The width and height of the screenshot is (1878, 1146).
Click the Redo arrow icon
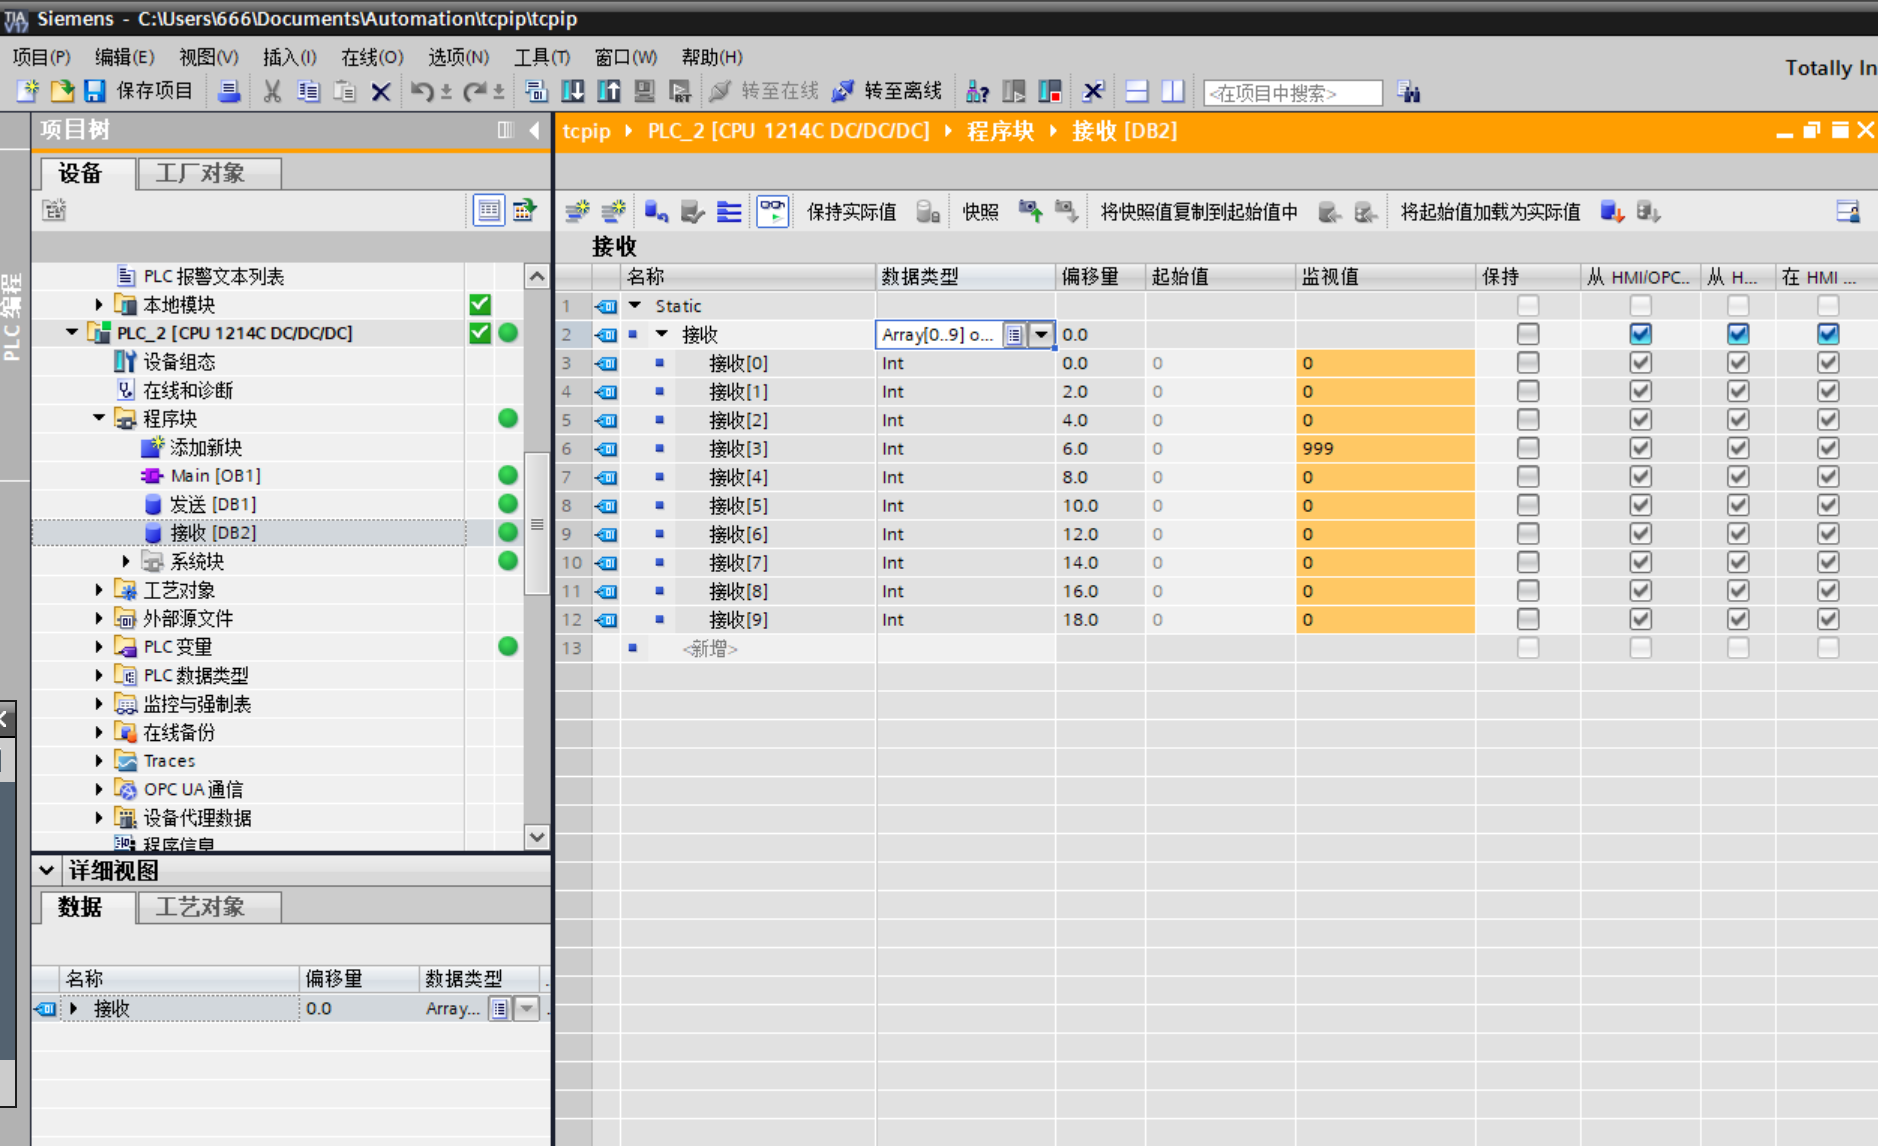[x=475, y=92]
